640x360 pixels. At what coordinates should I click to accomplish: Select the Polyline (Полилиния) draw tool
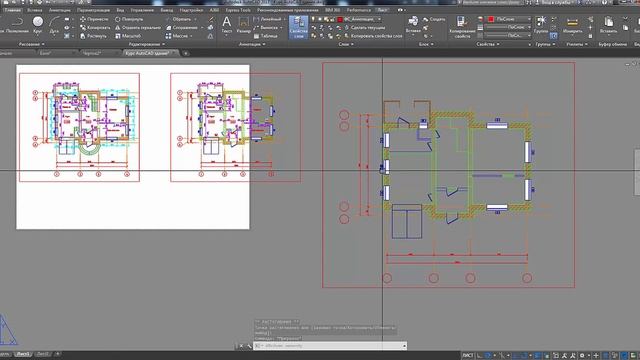click(16, 24)
